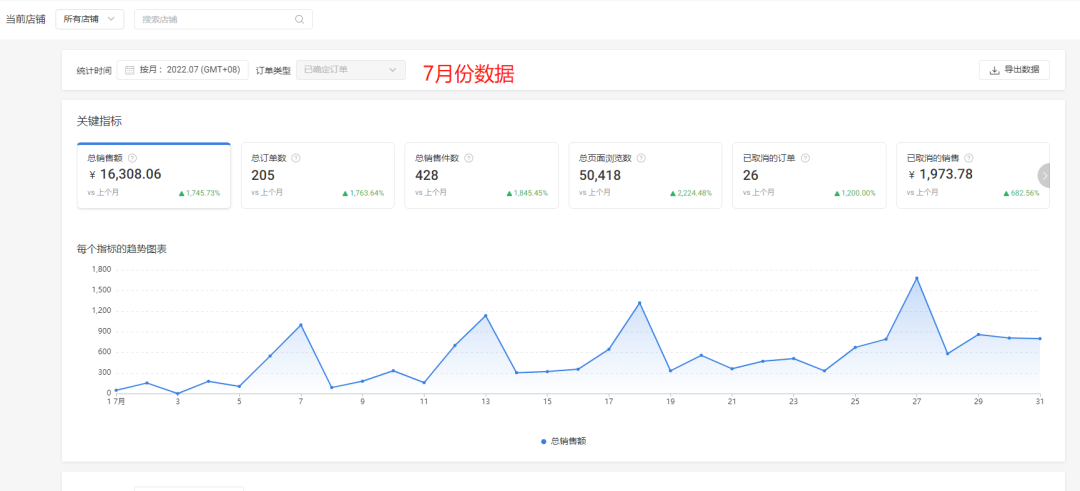Select the 总销售额 metric card

coord(154,176)
